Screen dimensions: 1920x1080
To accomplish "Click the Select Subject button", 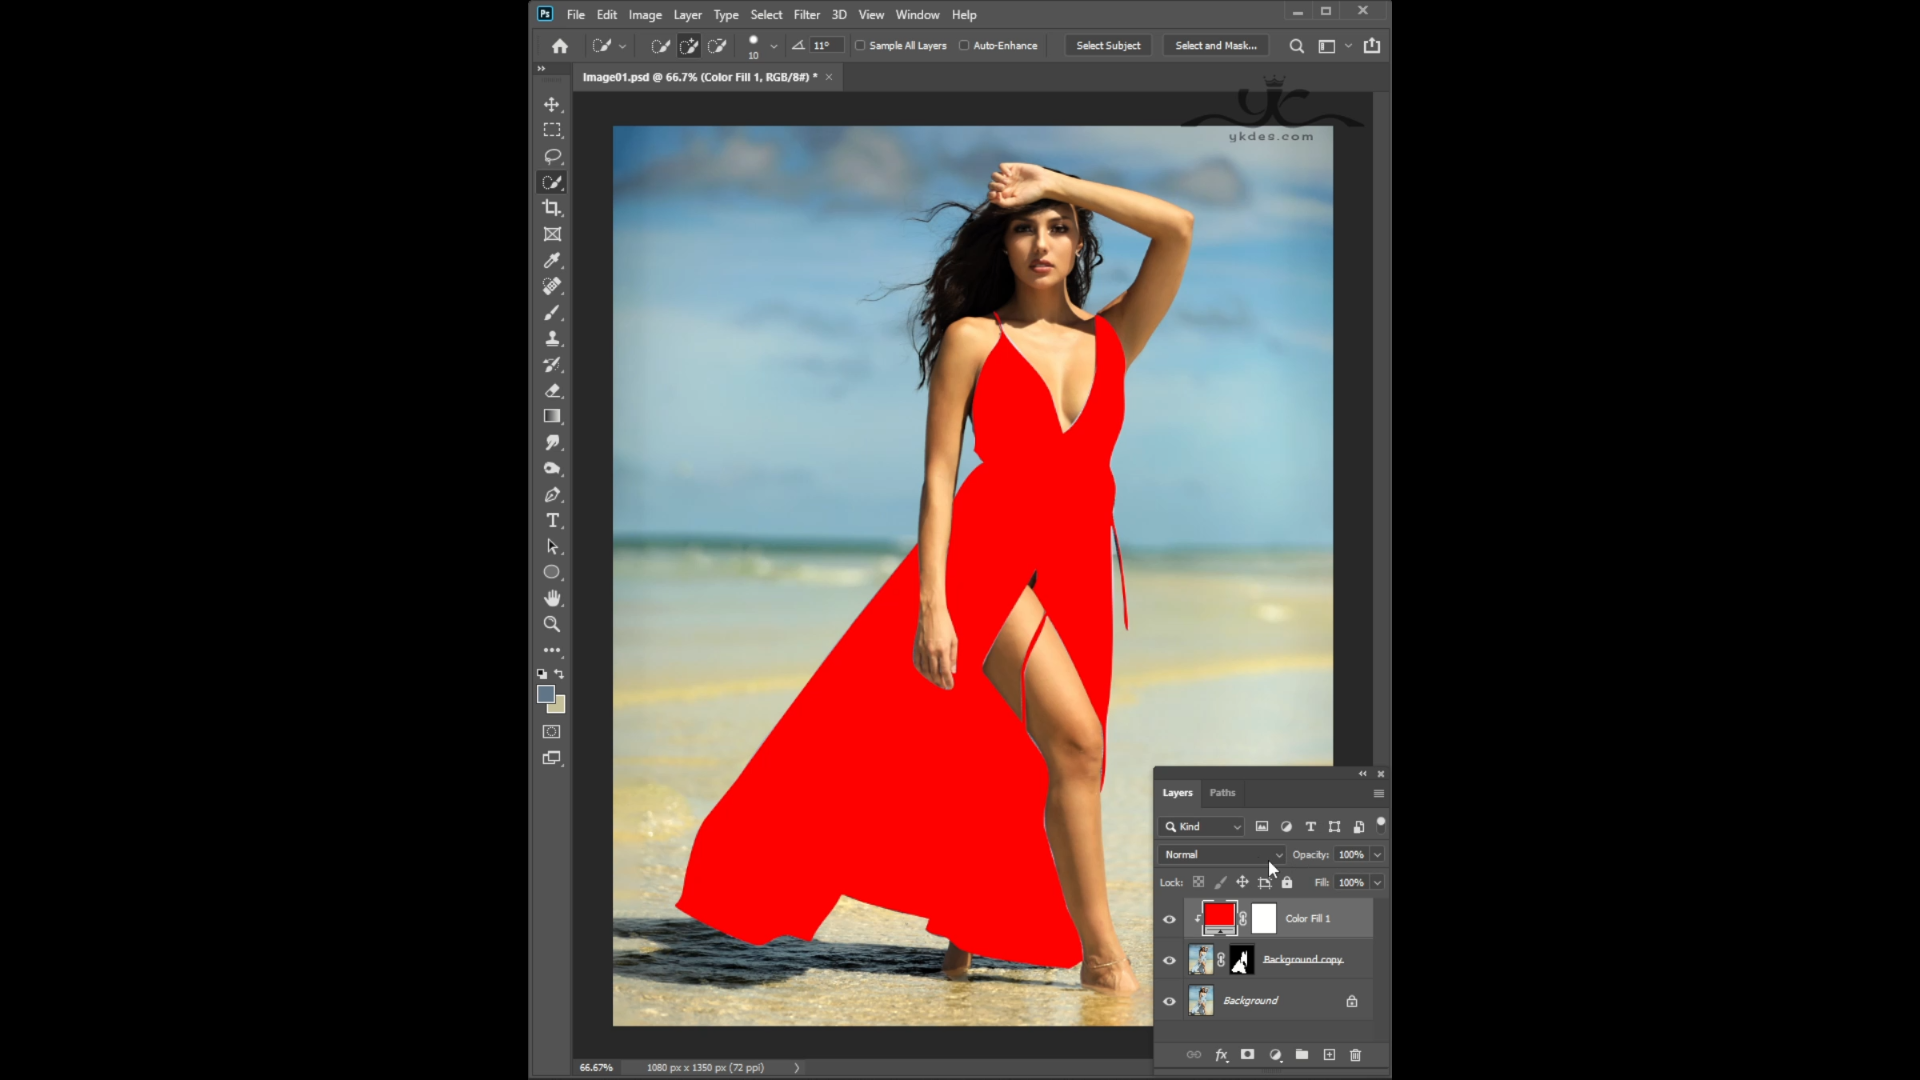I will [1108, 46].
